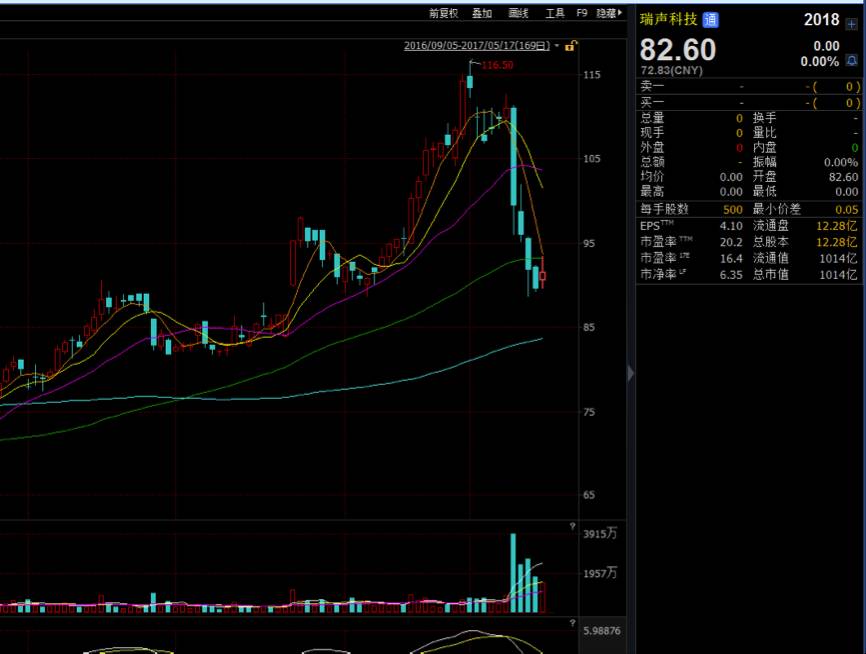
Task: Open the 工具 tools menu
Action: 555,13
